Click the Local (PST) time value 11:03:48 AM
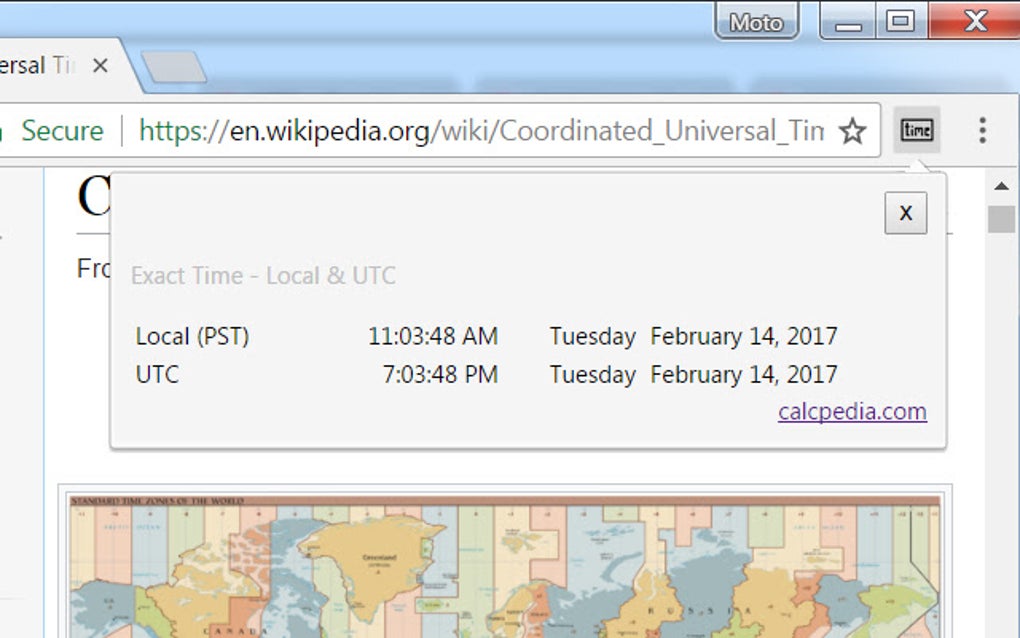 (432, 337)
